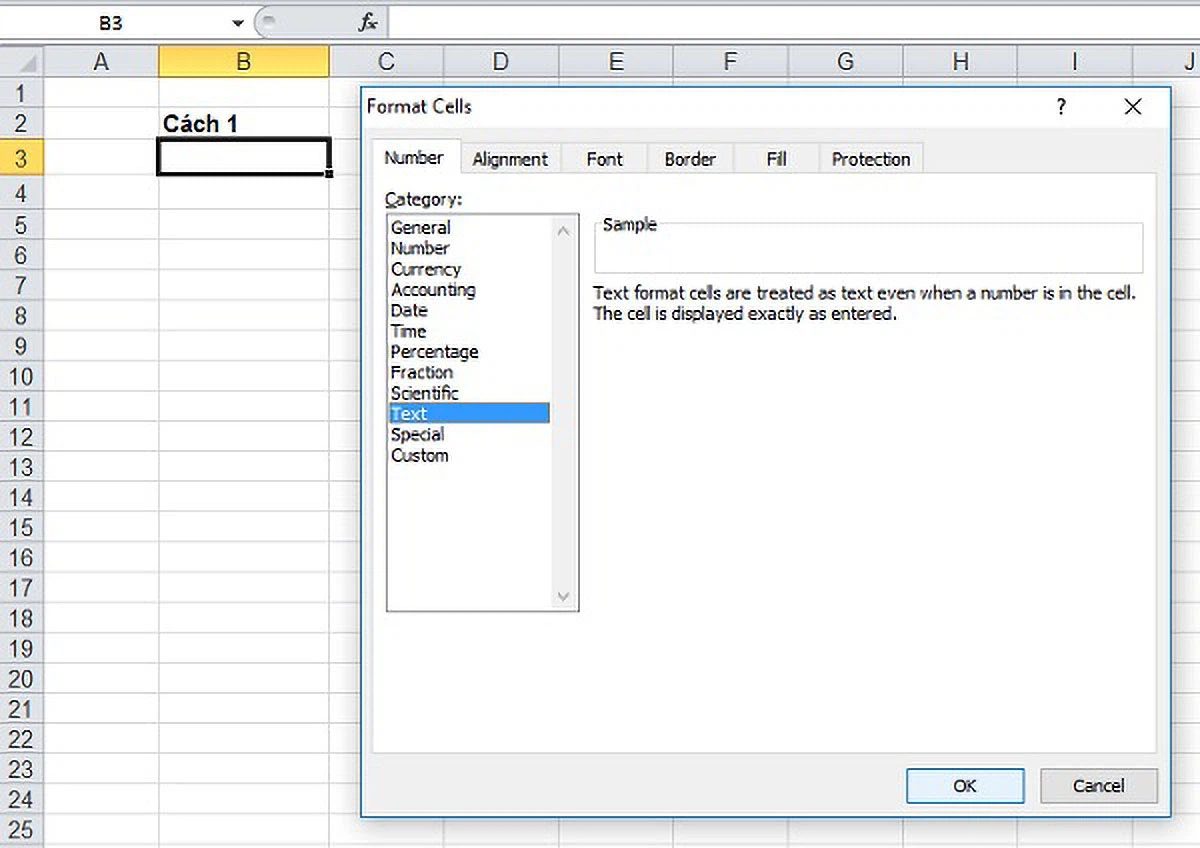Open the Font tab
Viewport: 1200px width, 848px height.
[x=603, y=158]
